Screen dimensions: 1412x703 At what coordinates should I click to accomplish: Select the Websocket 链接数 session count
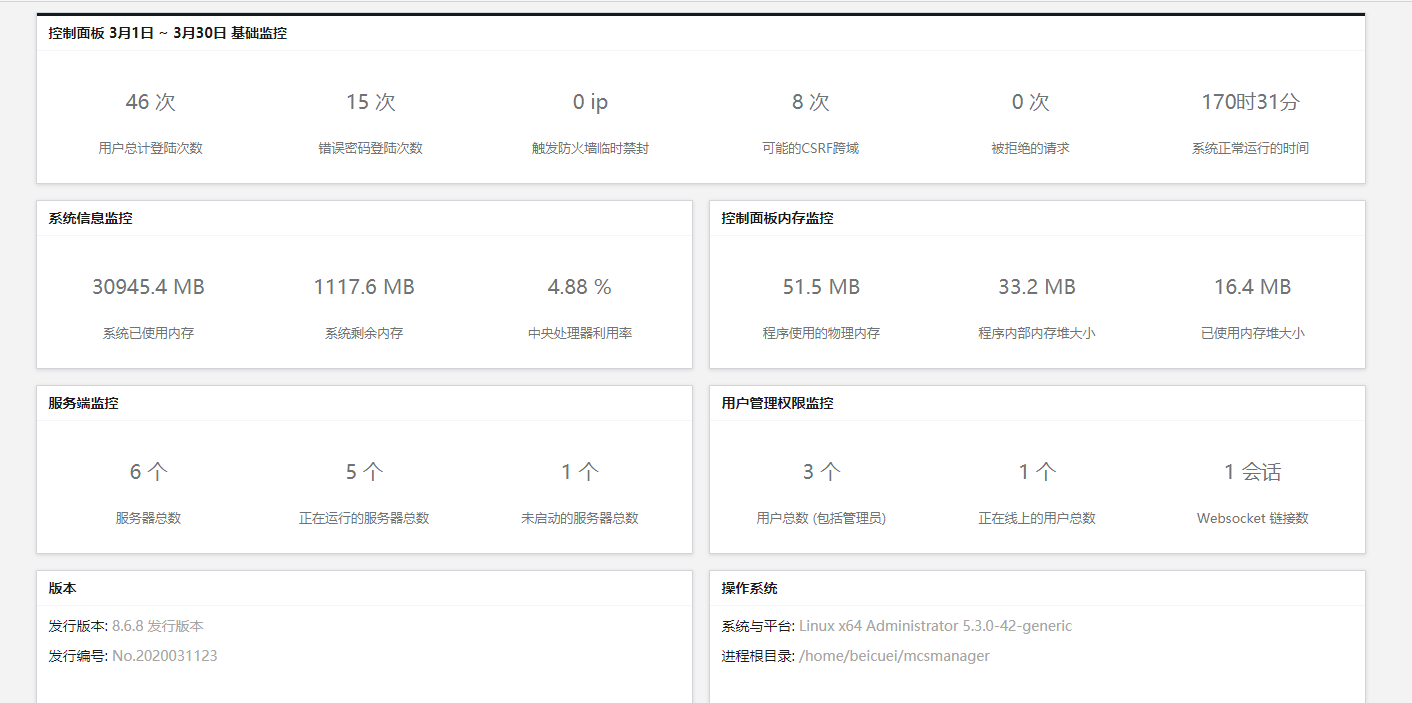tap(1253, 490)
